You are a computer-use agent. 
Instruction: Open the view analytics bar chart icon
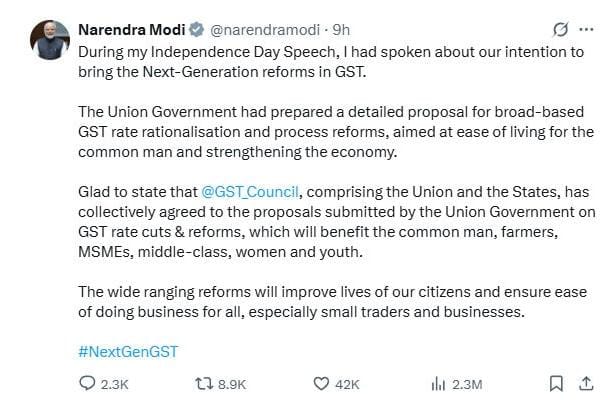437,383
